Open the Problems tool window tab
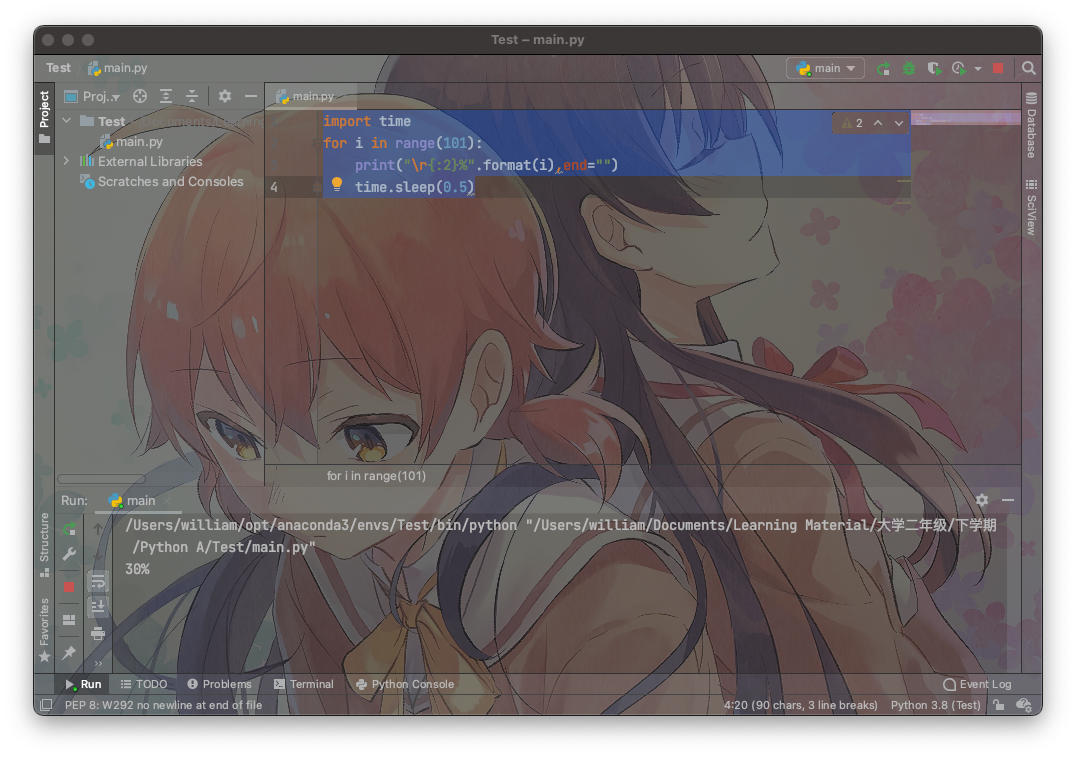Viewport: 1076px width, 757px height. point(220,684)
